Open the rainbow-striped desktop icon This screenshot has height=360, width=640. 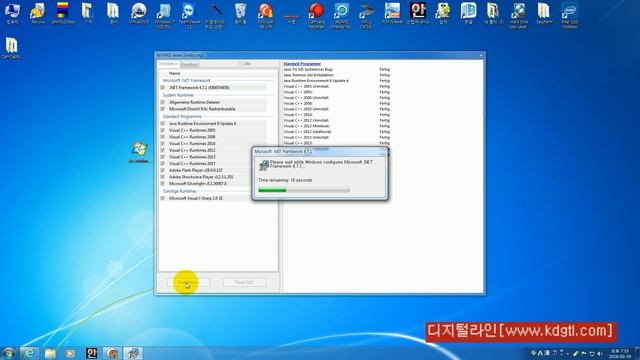[x=63, y=13]
